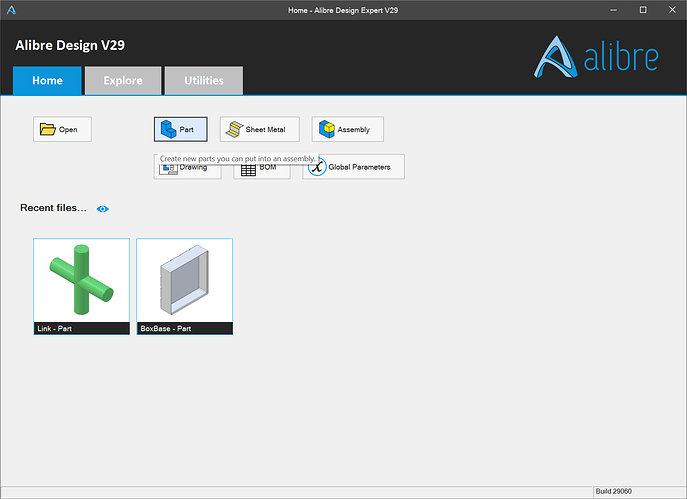
Task: Click the Alibre Design V29 title text
Action: (x=70, y=45)
